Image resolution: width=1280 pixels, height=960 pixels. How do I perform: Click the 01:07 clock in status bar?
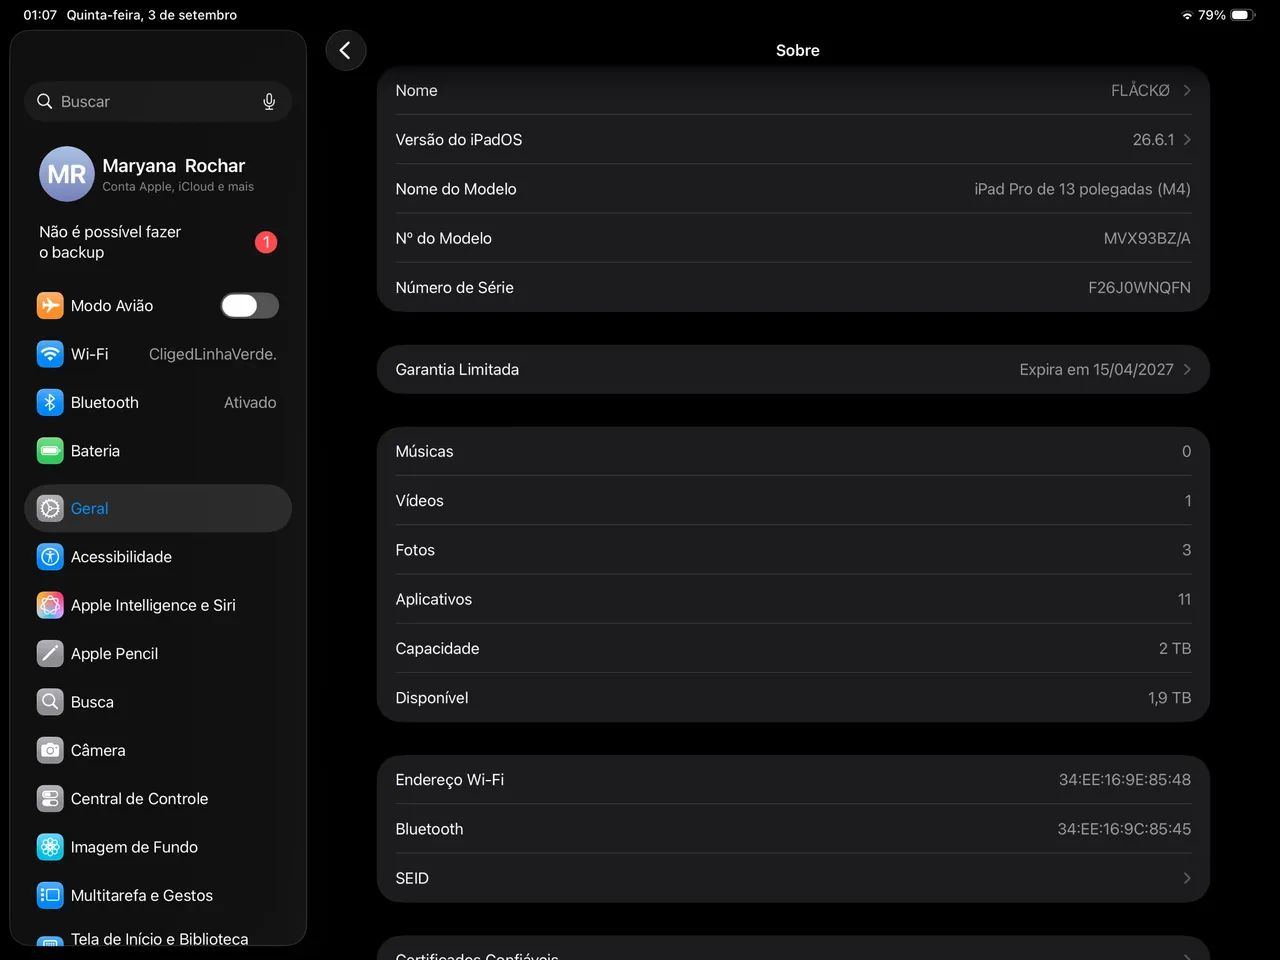(40, 15)
